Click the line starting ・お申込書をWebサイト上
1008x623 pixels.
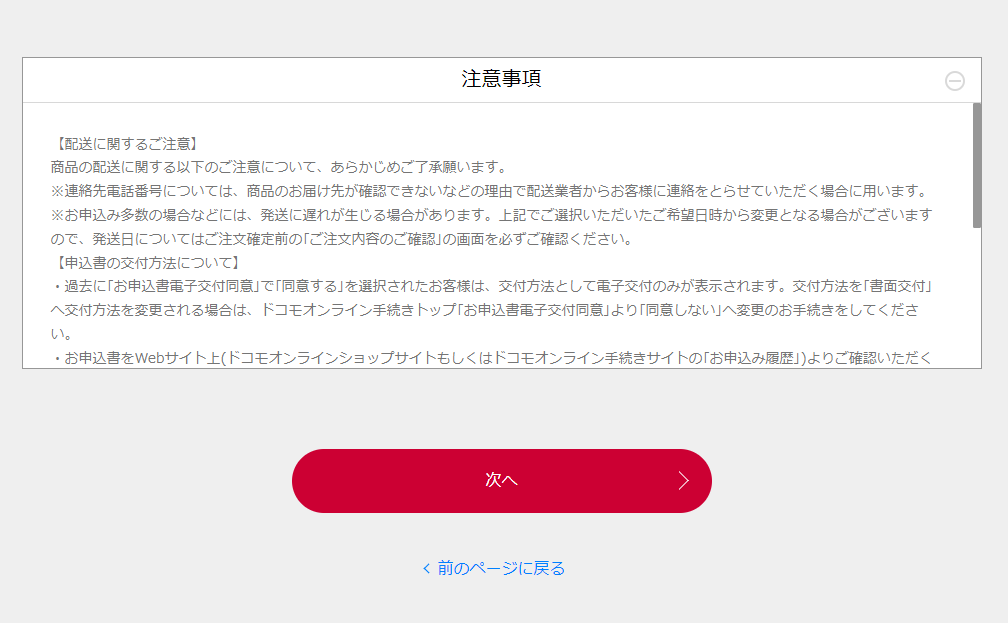[491, 357]
